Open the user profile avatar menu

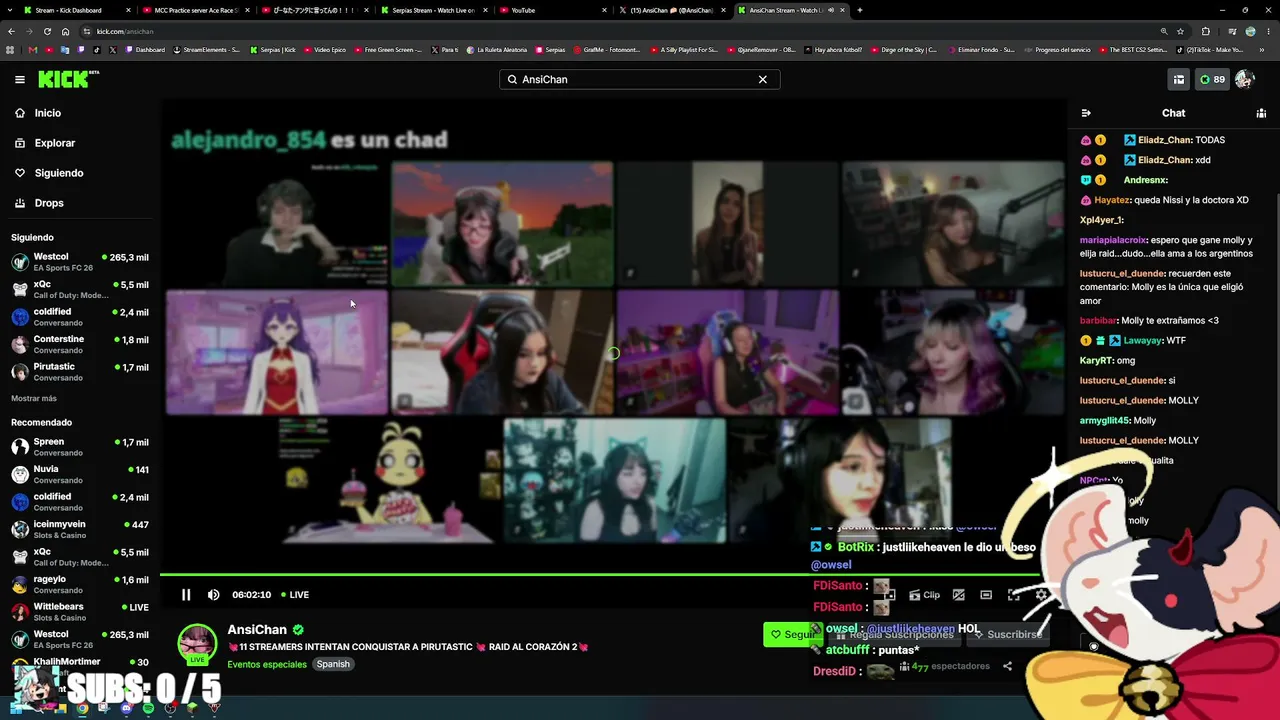pyautogui.click(x=1244, y=79)
